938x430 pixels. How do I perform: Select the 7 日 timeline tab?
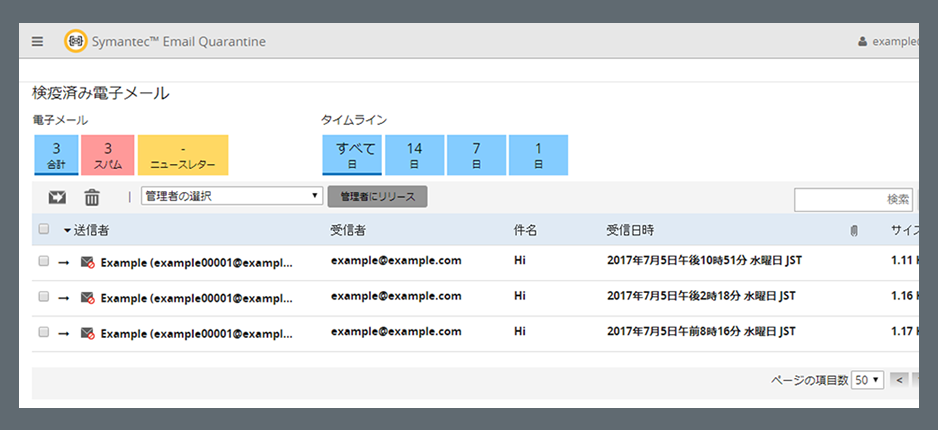pos(477,155)
